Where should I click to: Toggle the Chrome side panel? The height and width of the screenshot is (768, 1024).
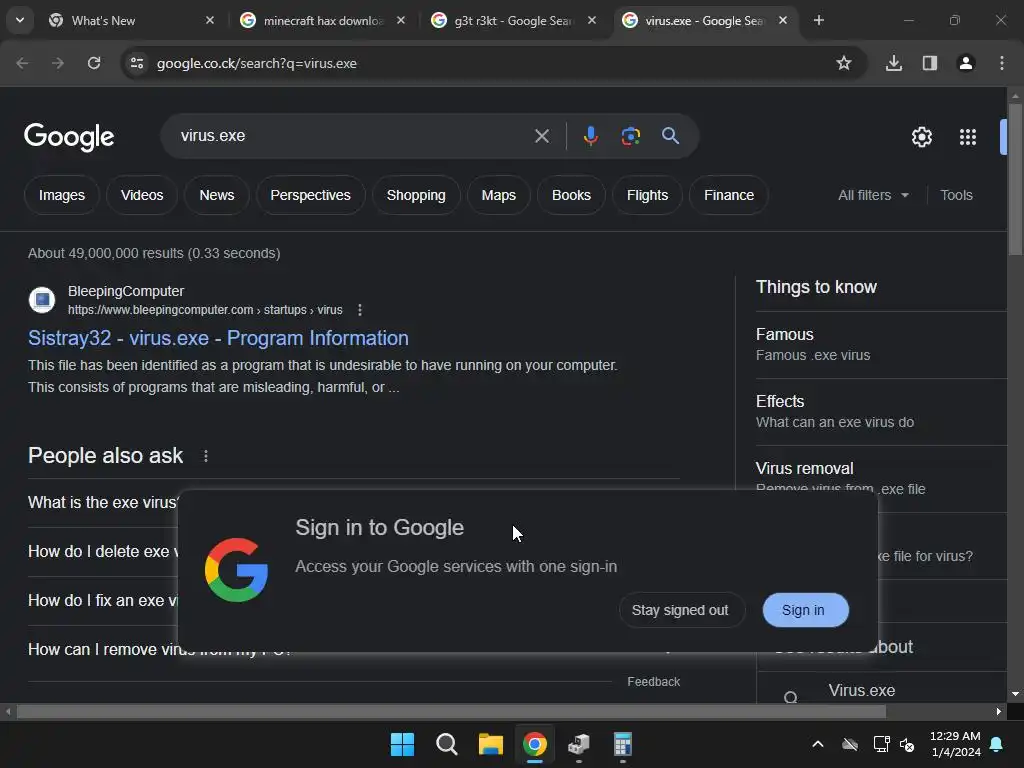pos(929,63)
